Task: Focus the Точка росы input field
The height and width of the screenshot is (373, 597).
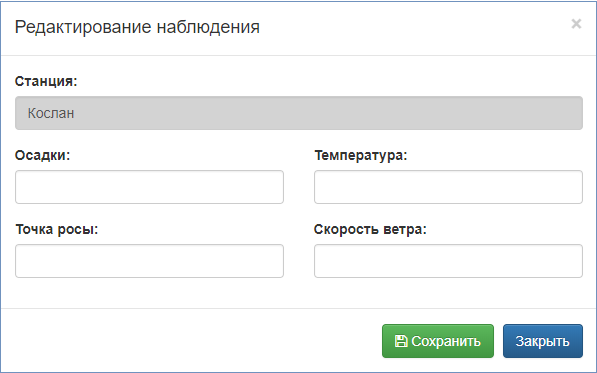Action: click(149, 261)
